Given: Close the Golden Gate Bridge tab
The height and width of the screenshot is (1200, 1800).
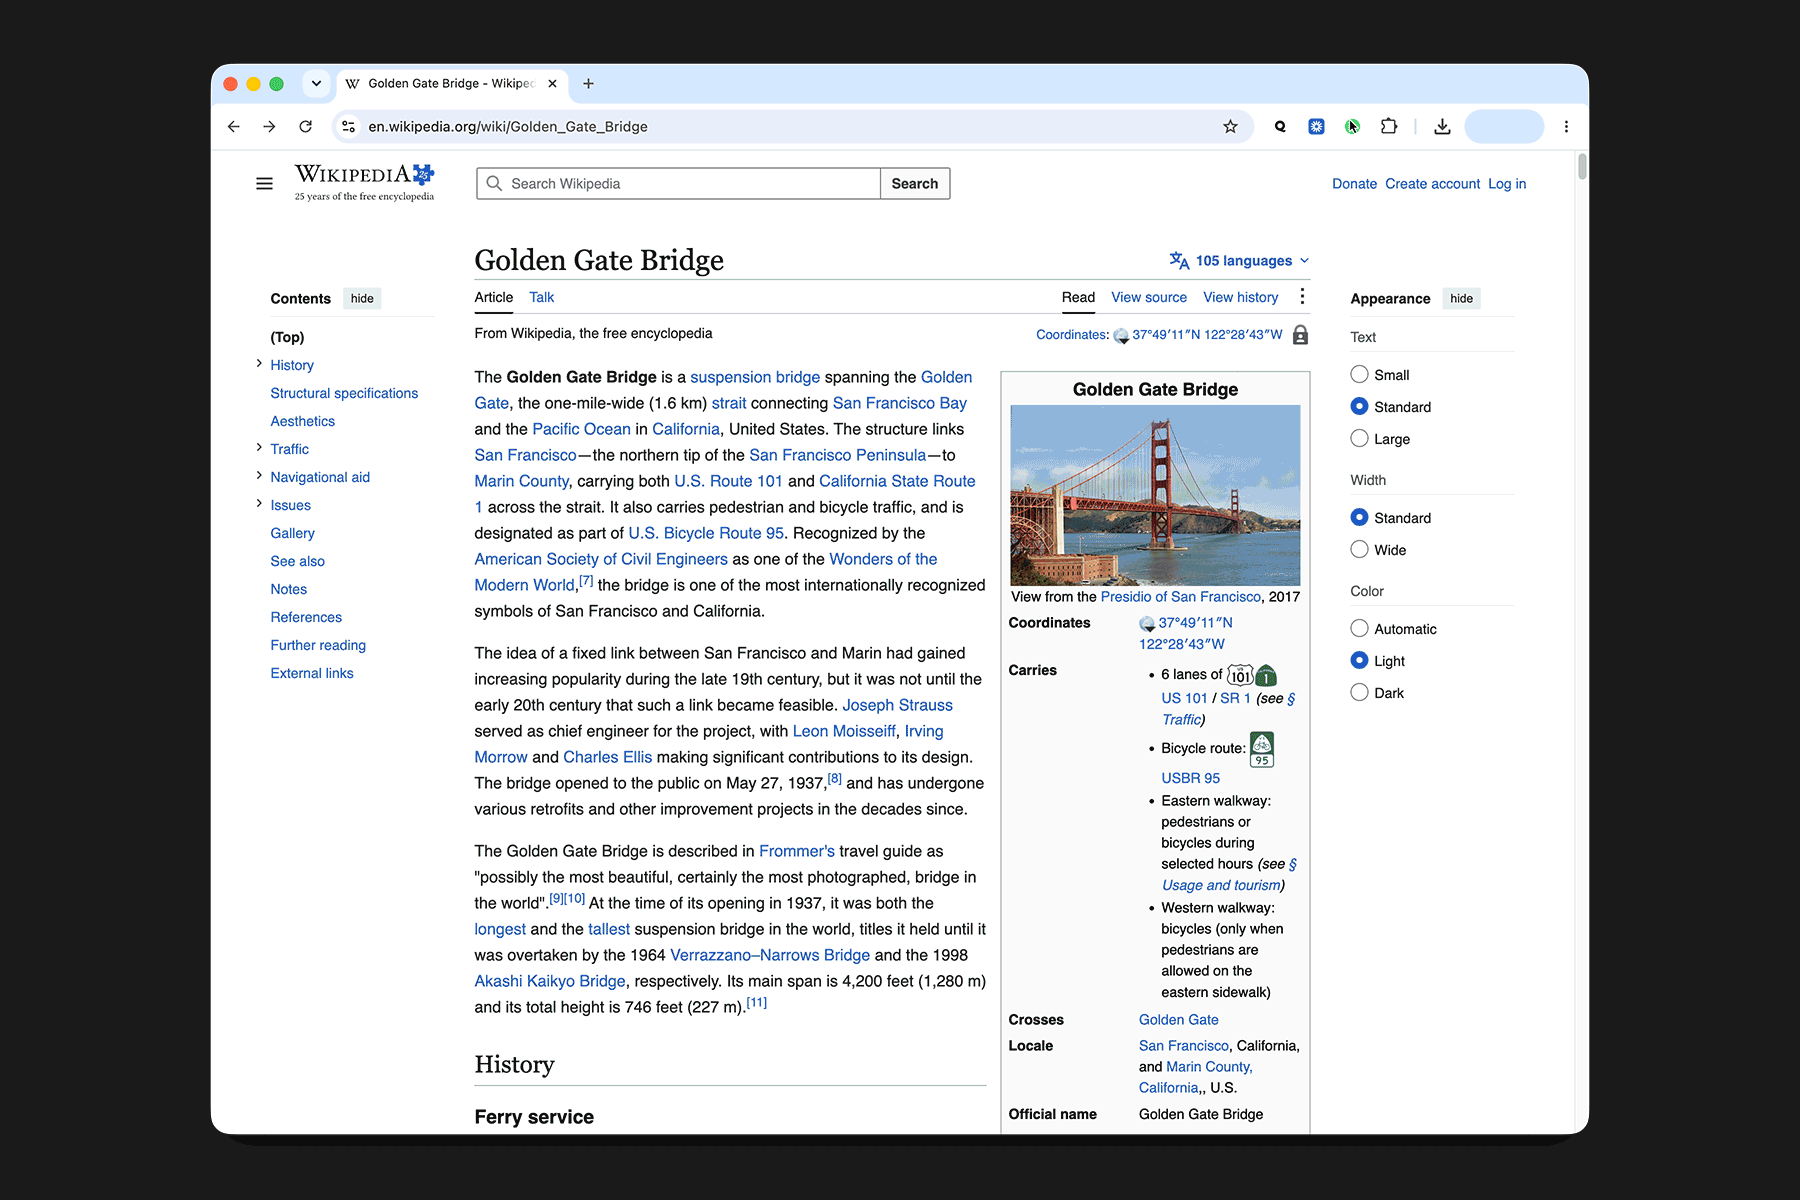Looking at the screenshot, I should [x=552, y=84].
